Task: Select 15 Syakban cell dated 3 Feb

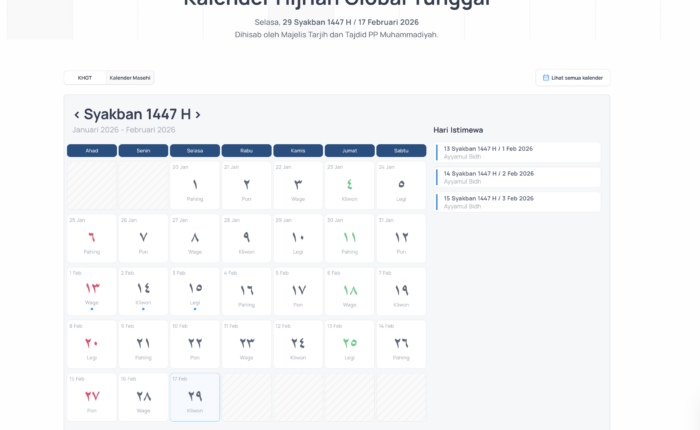Action: tap(195, 291)
